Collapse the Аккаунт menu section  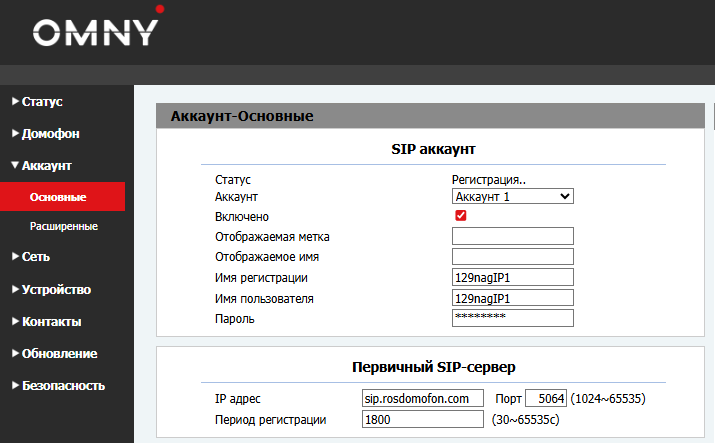(46, 166)
